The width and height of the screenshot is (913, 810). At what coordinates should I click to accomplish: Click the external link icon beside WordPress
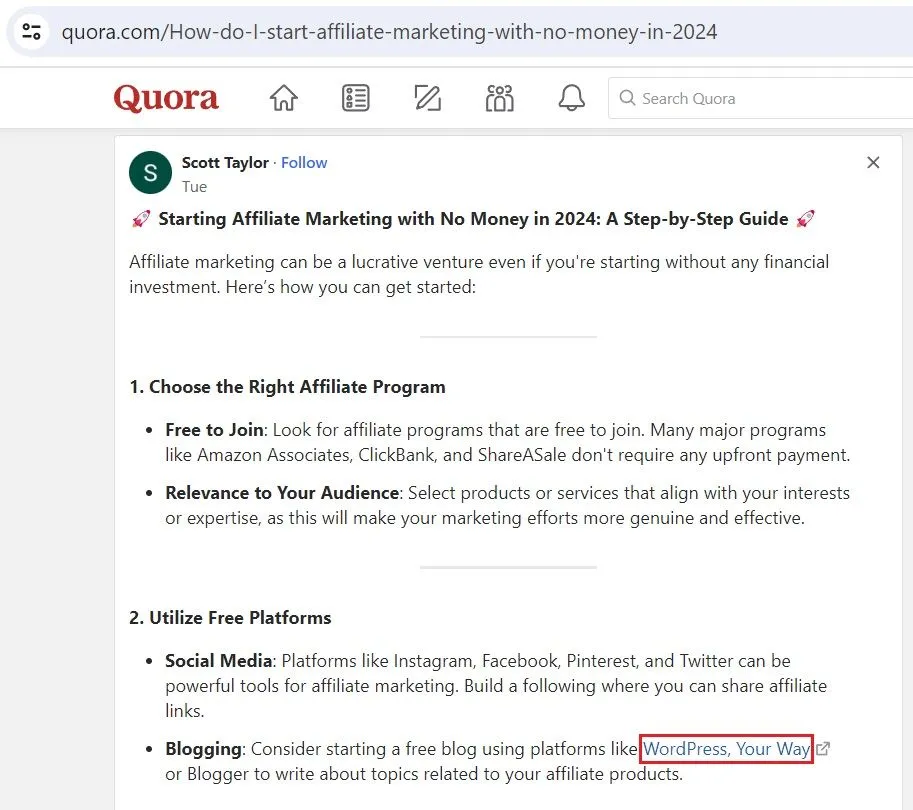pos(823,748)
